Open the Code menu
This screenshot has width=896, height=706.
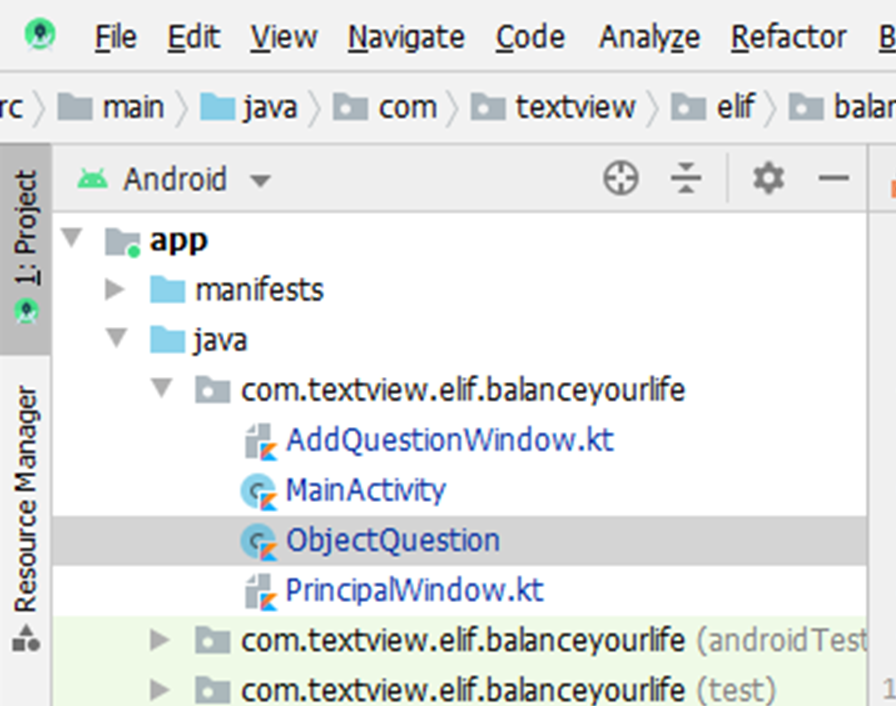530,38
